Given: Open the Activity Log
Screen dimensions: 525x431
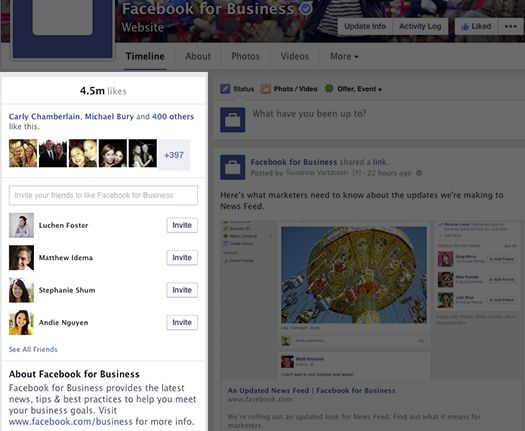Looking at the screenshot, I should tap(420, 26).
